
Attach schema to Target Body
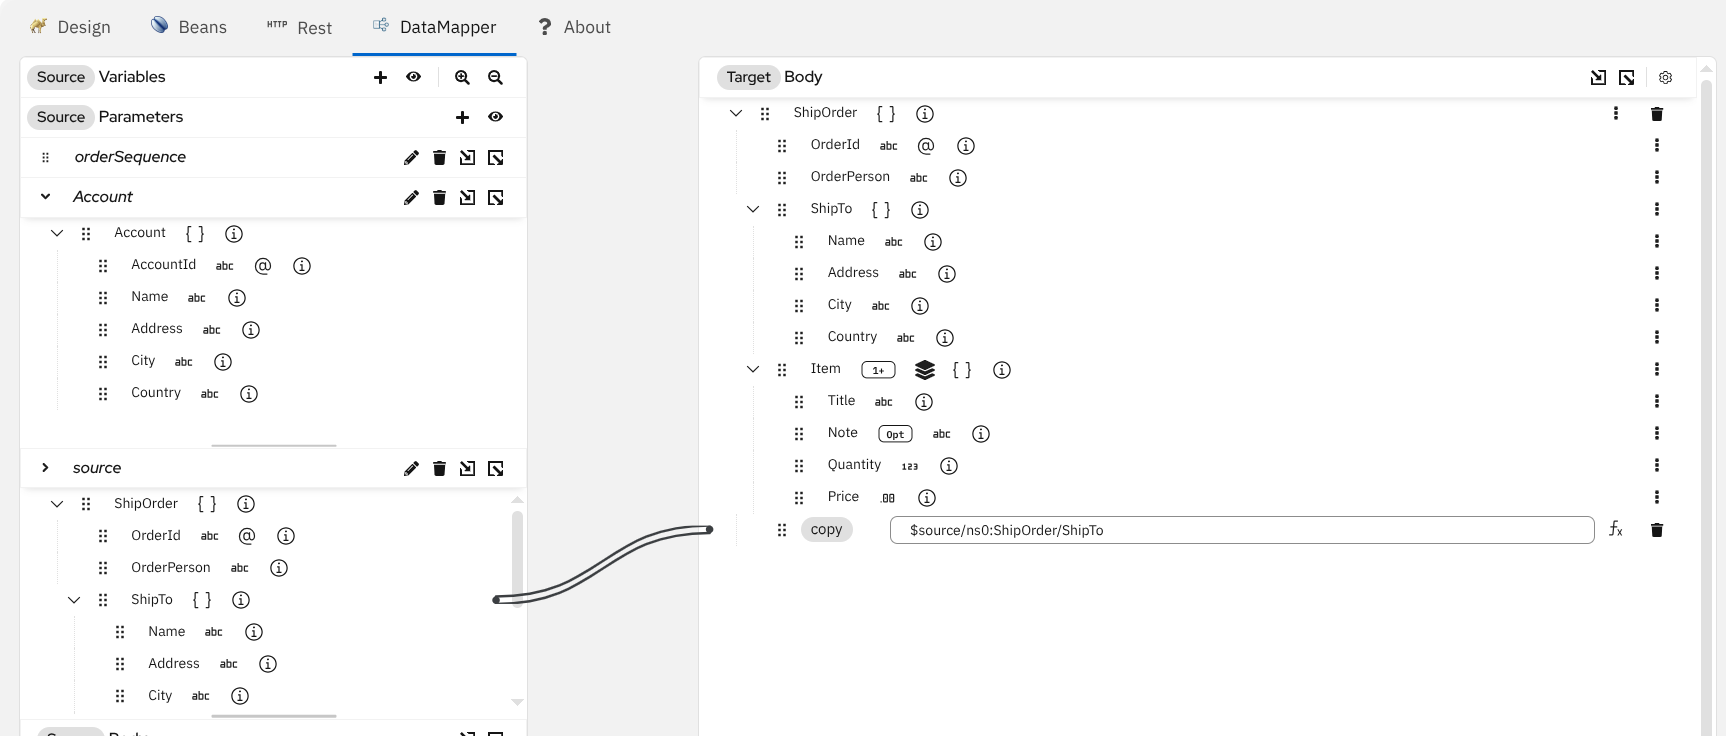click(x=1598, y=77)
